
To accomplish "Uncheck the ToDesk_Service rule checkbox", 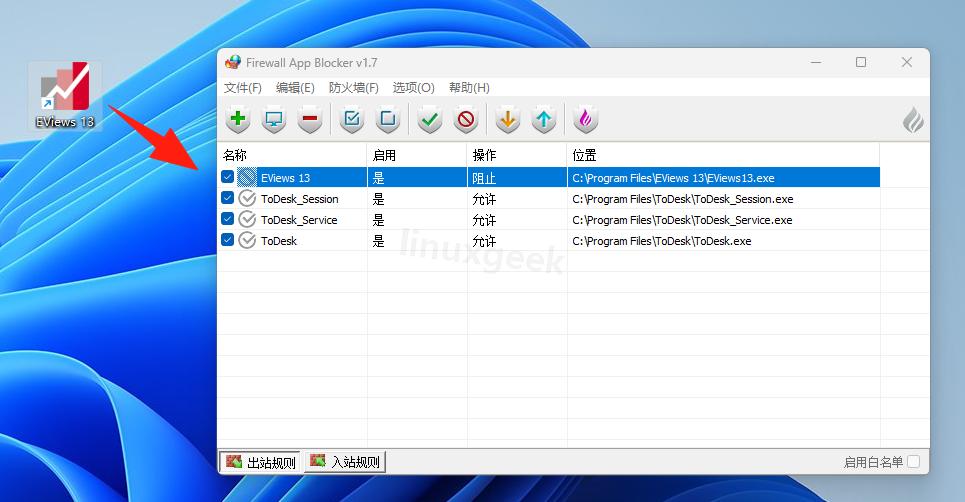I will 227,219.
